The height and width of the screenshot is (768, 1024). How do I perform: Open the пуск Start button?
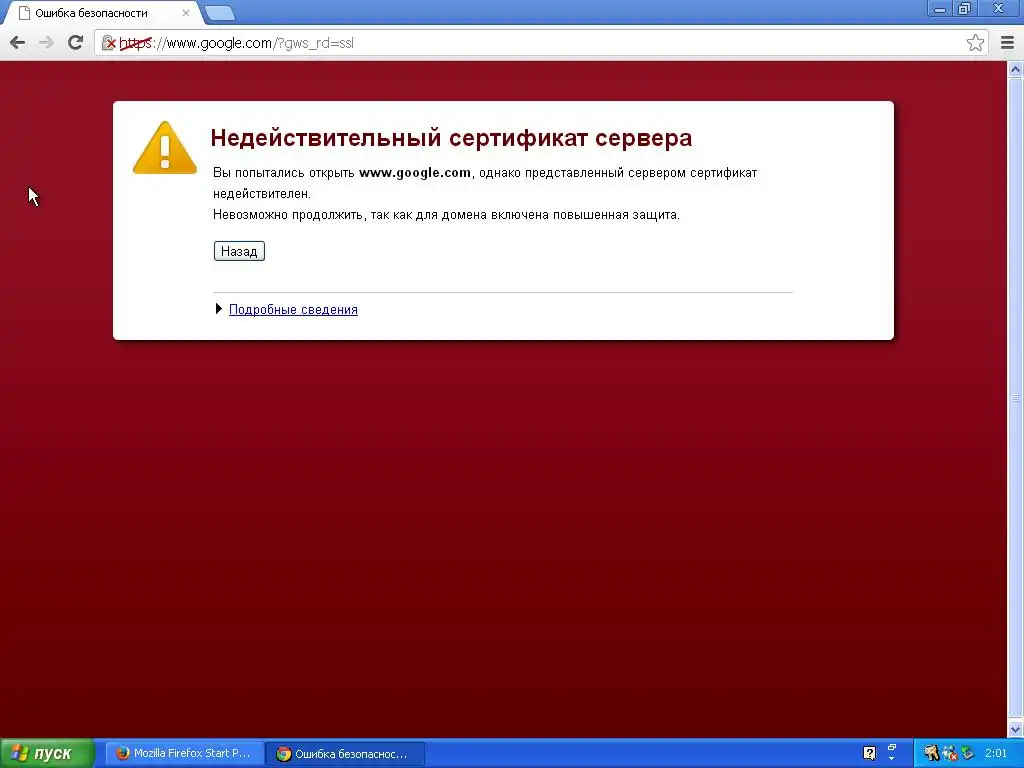46,754
